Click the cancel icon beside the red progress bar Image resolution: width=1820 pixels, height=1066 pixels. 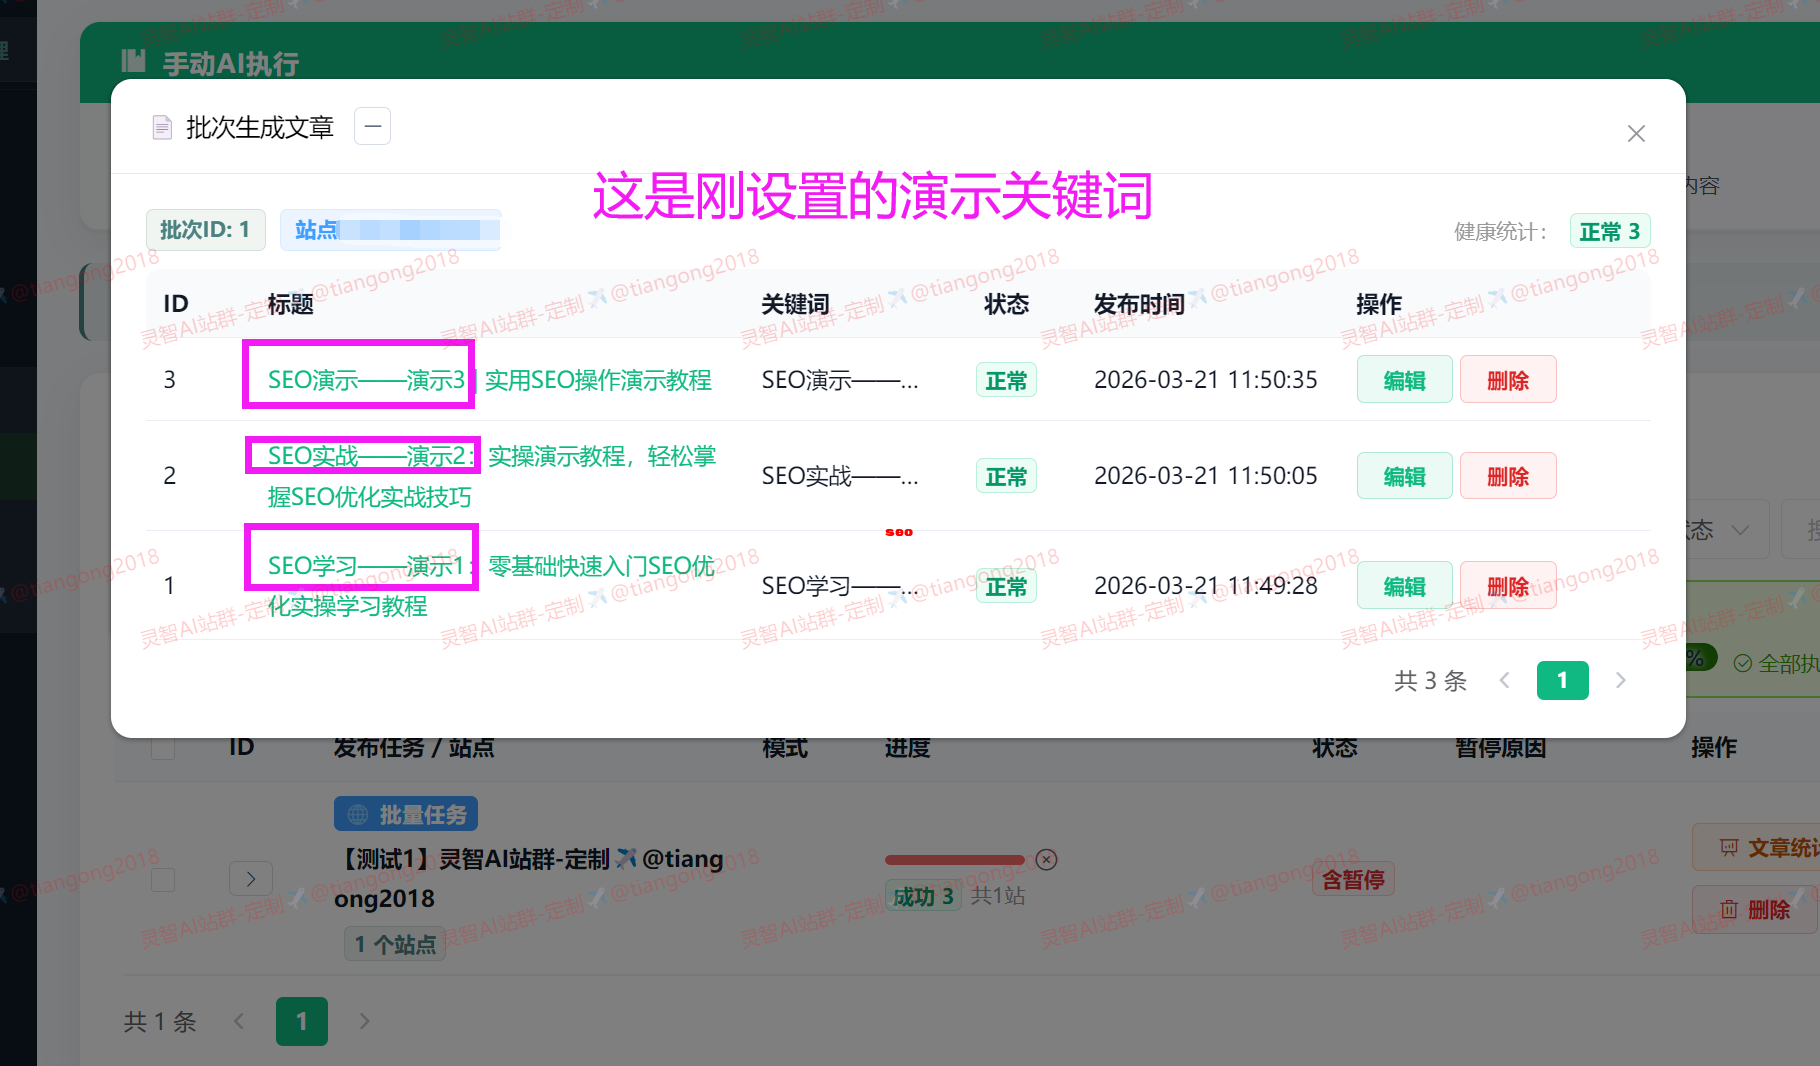[x=1047, y=859]
